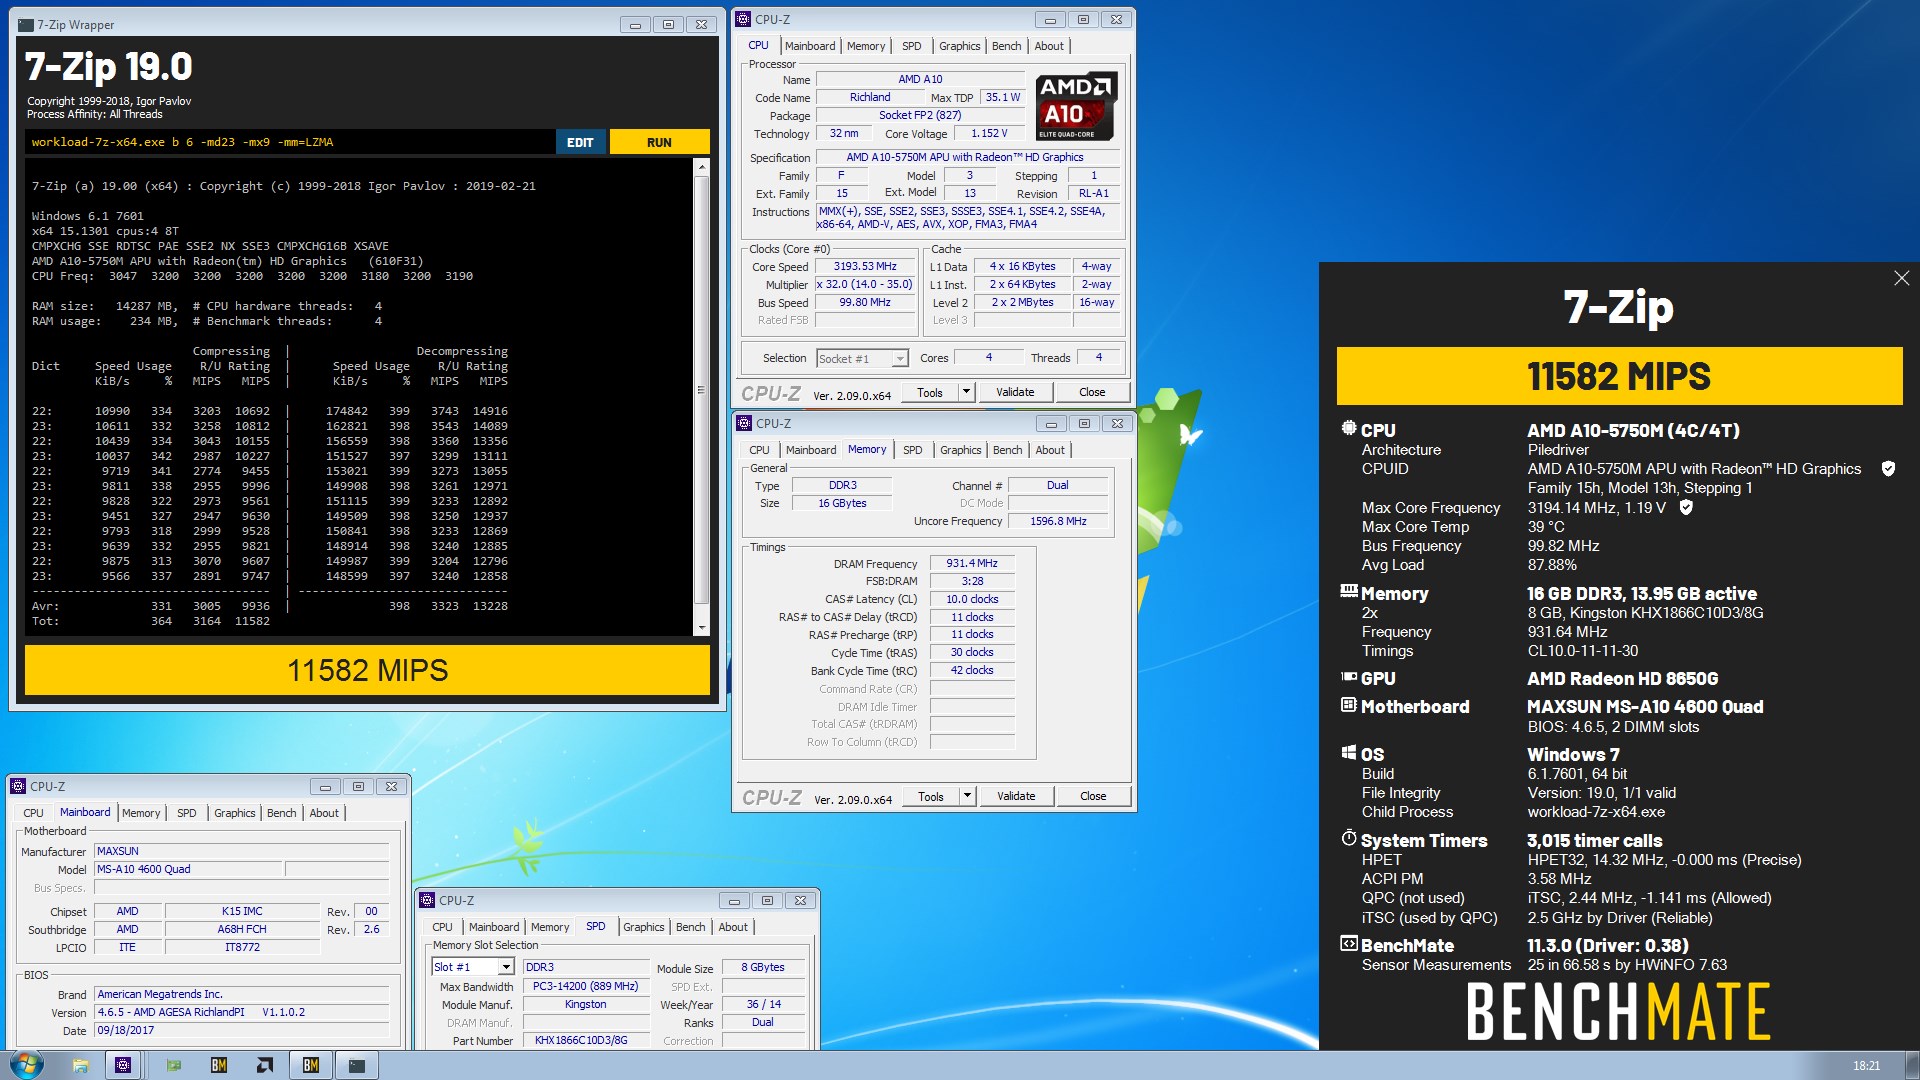Click the Uncore Frequency 1596.8 MHz value
The image size is (1920, 1080).
tap(1058, 521)
